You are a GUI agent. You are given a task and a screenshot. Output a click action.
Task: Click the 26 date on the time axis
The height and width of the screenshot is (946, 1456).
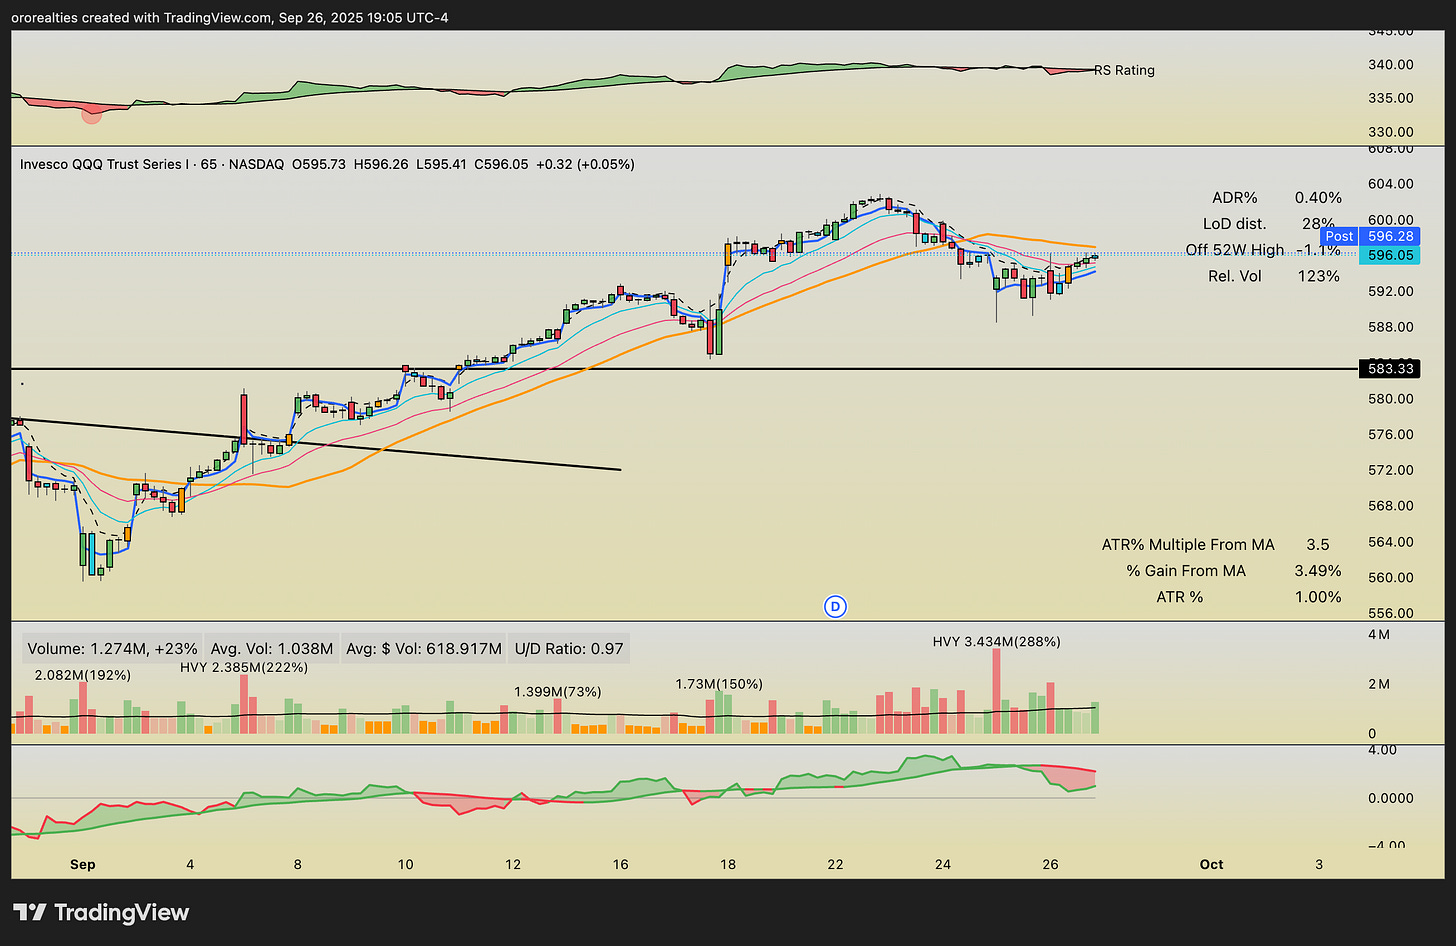[x=1050, y=864]
